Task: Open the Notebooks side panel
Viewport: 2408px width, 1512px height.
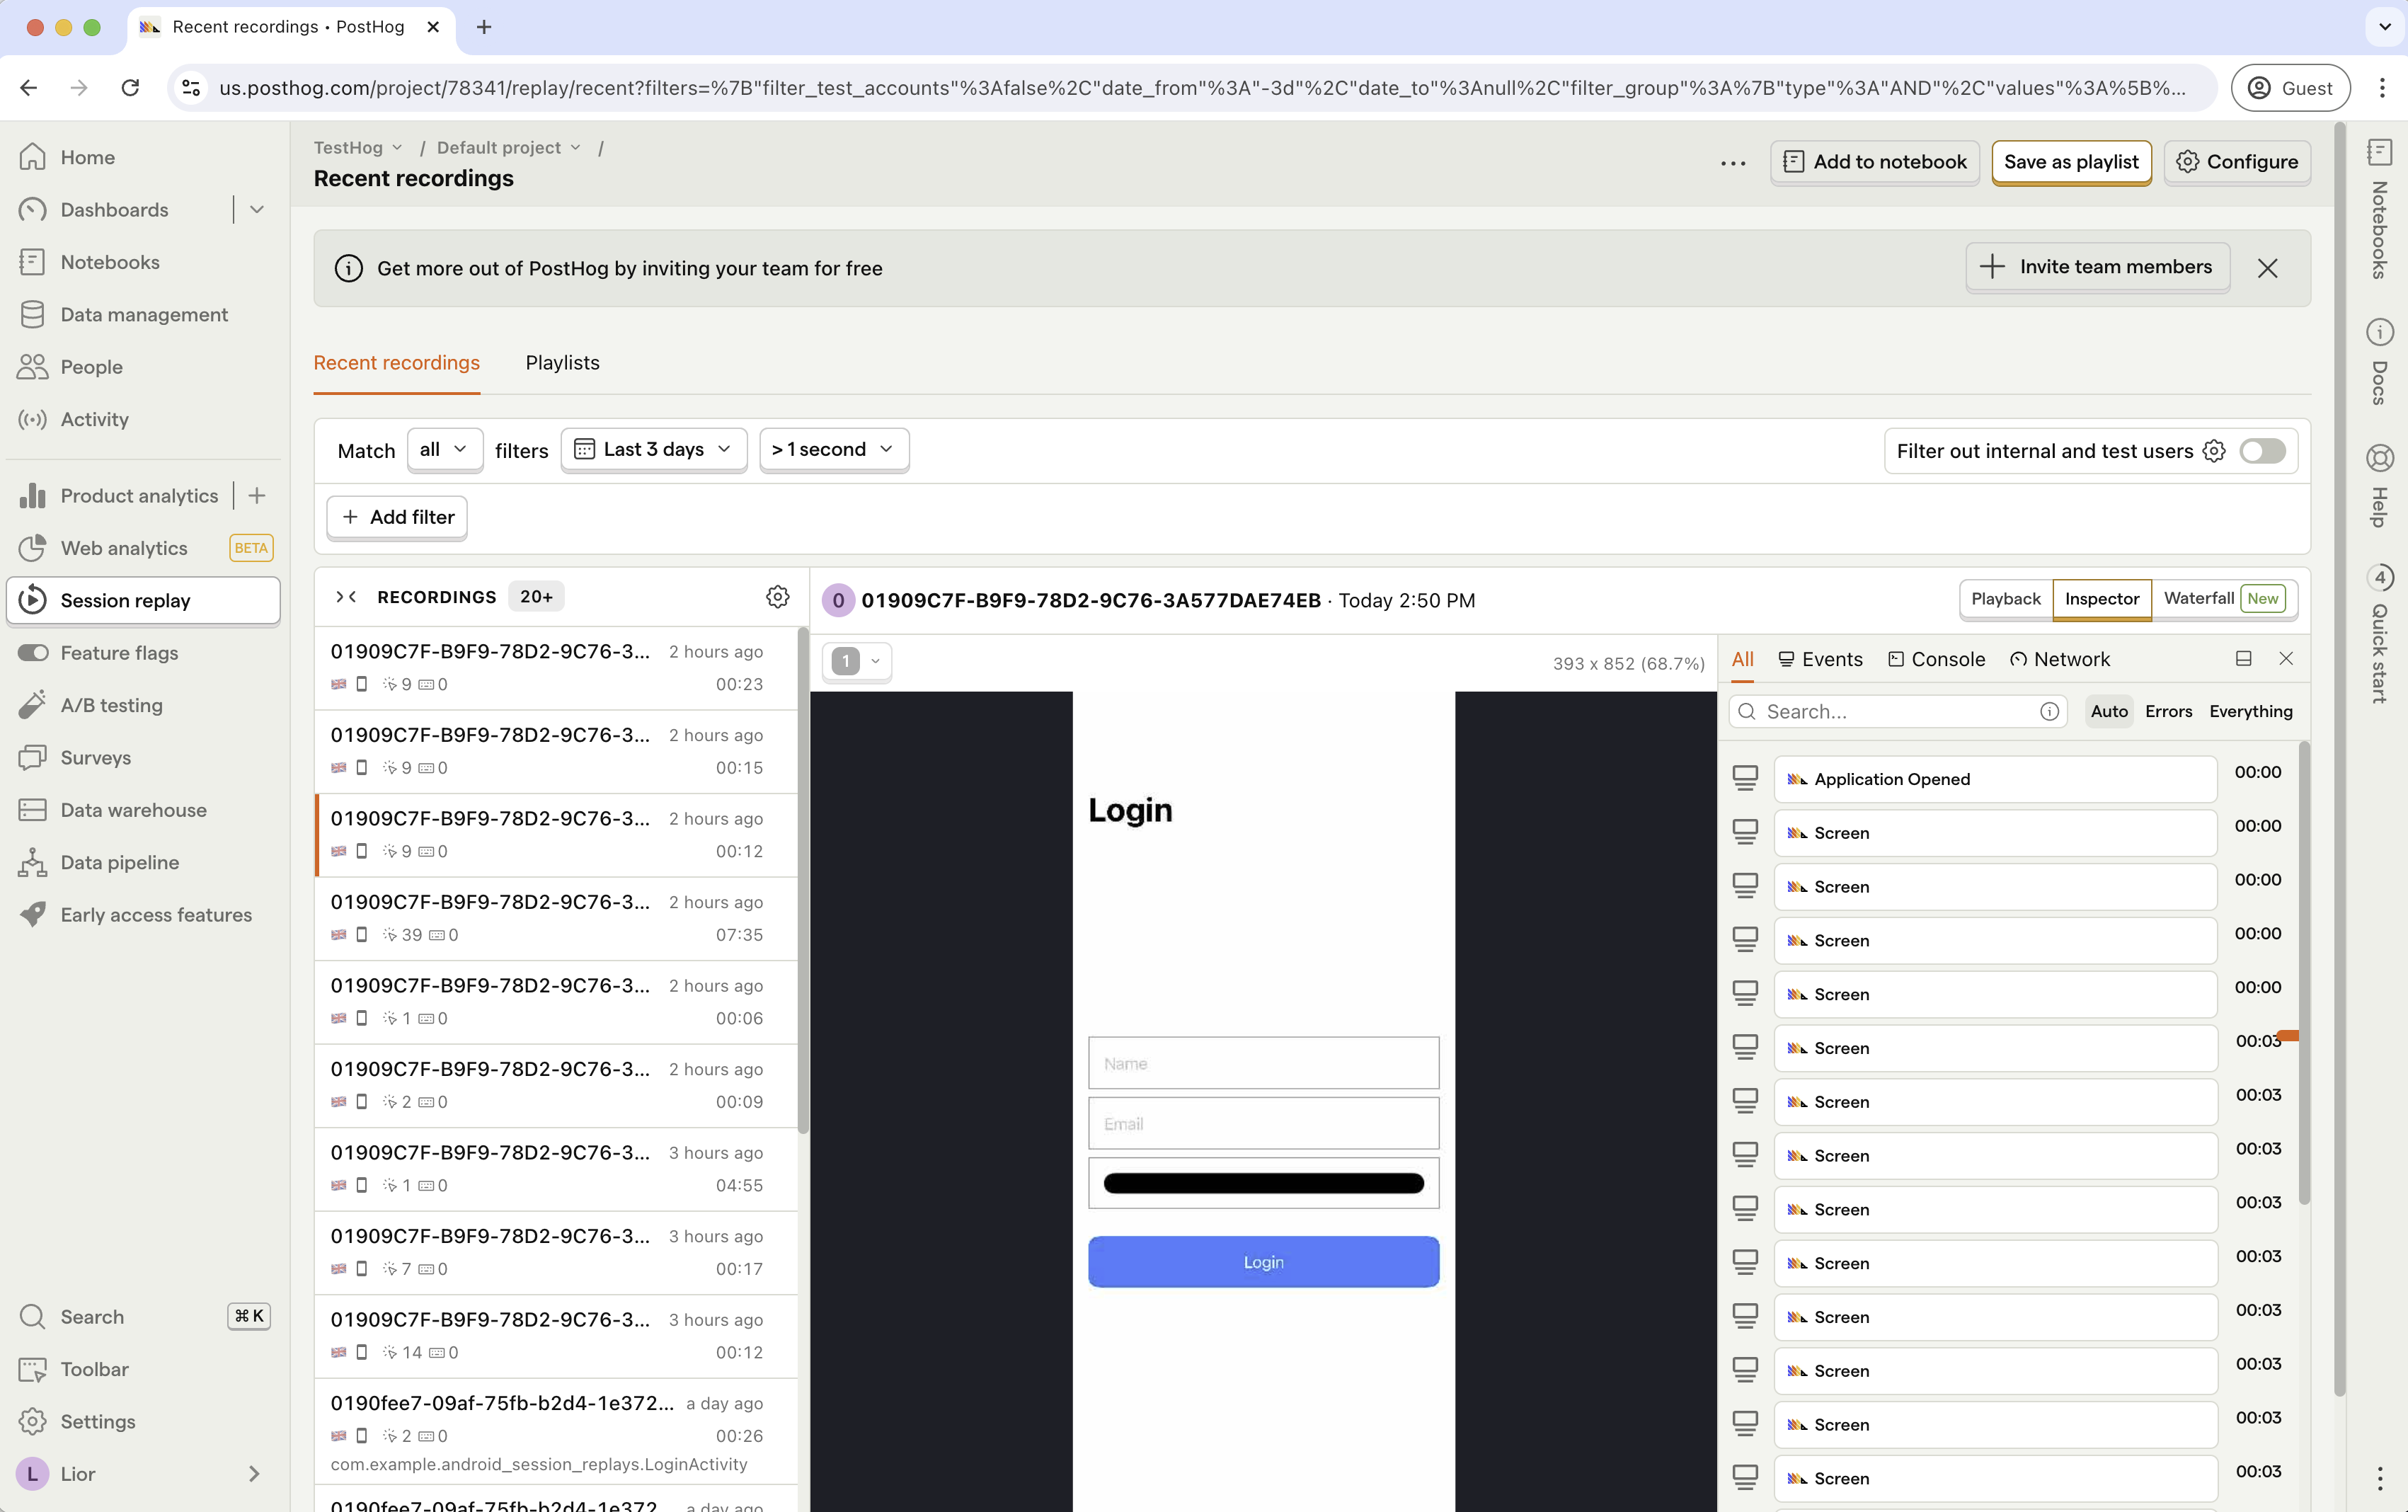Action: tap(2379, 210)
